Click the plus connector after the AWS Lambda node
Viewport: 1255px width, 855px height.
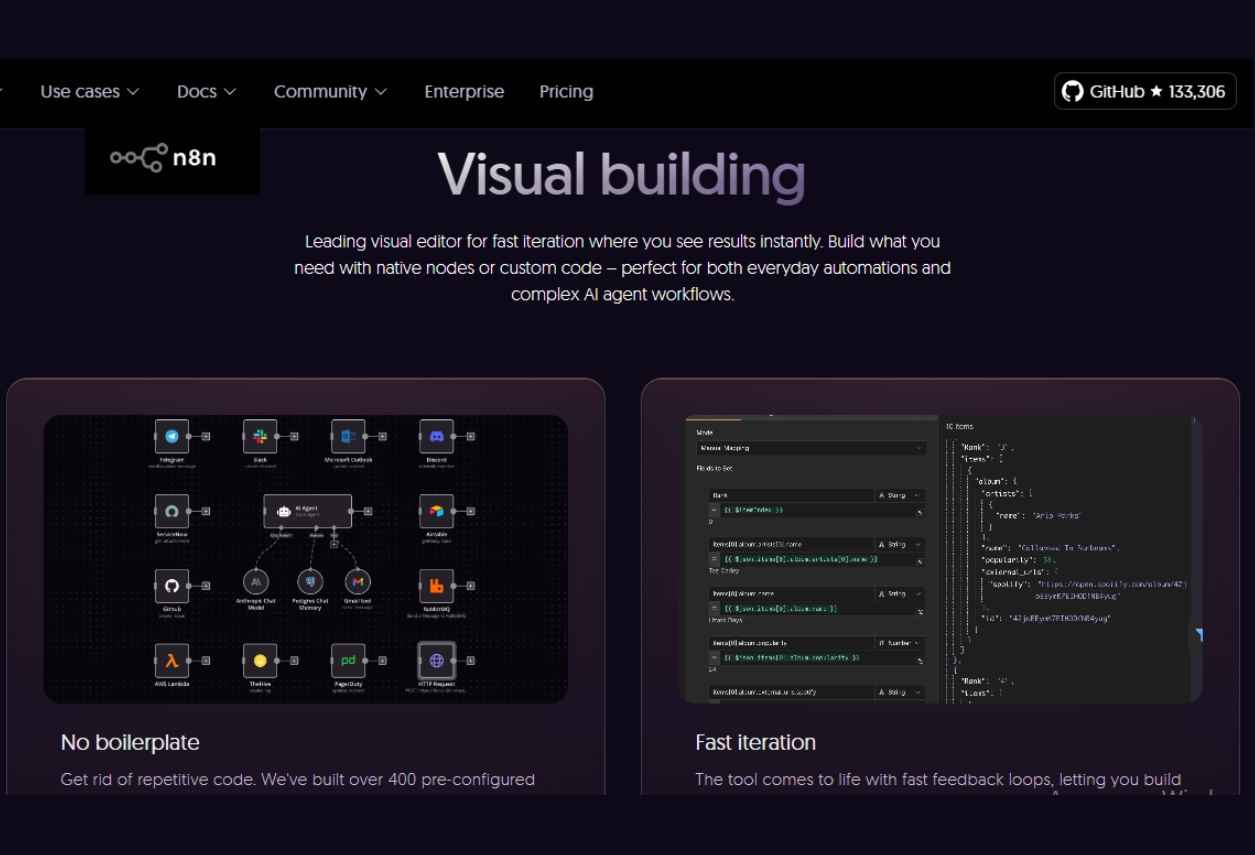tap(206, 660)
